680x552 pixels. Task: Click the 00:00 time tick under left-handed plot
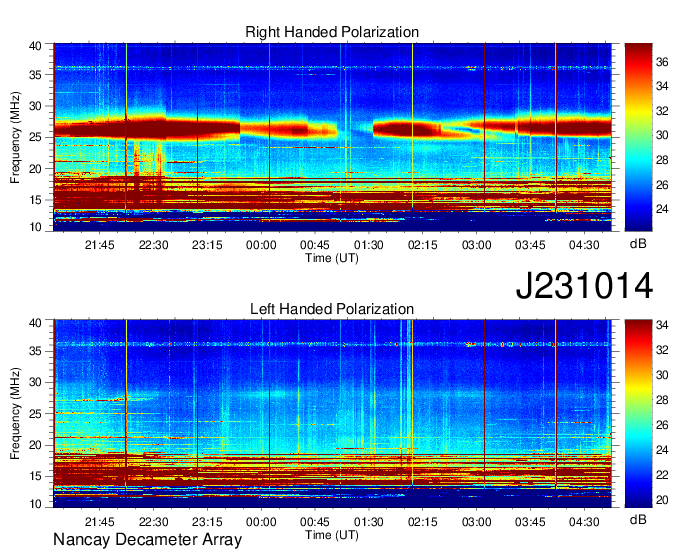[x=261, y=522]
